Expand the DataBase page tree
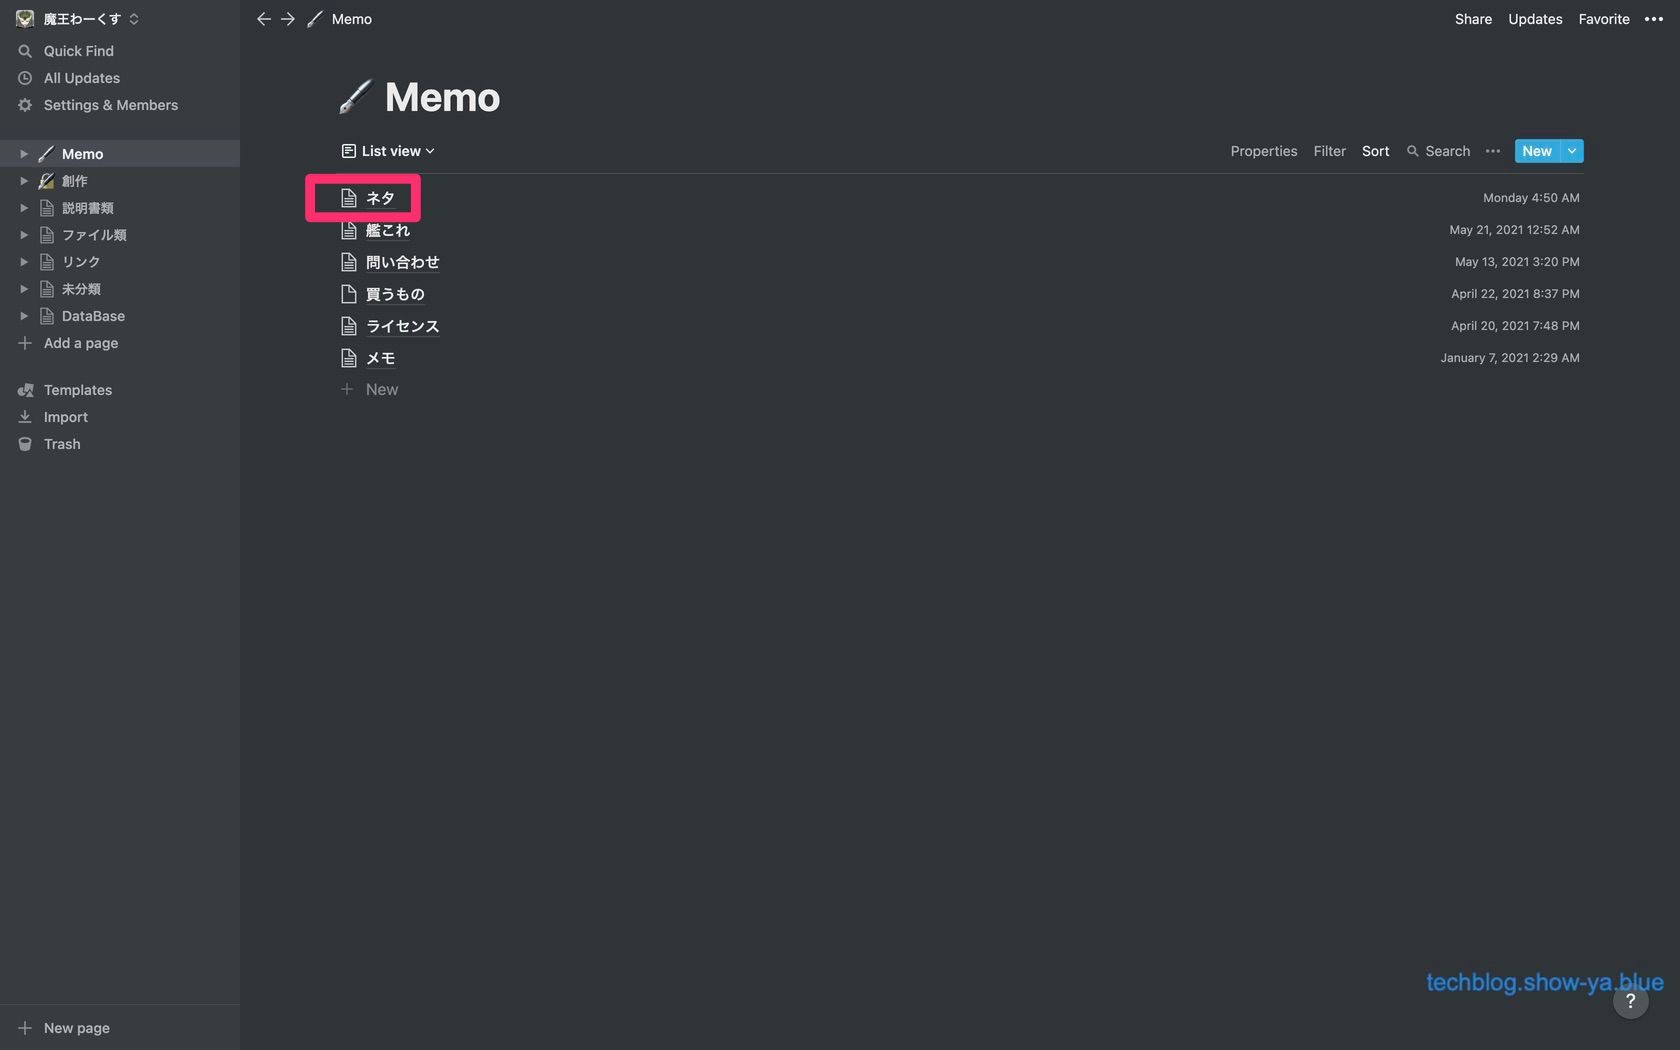 point(24,316)
